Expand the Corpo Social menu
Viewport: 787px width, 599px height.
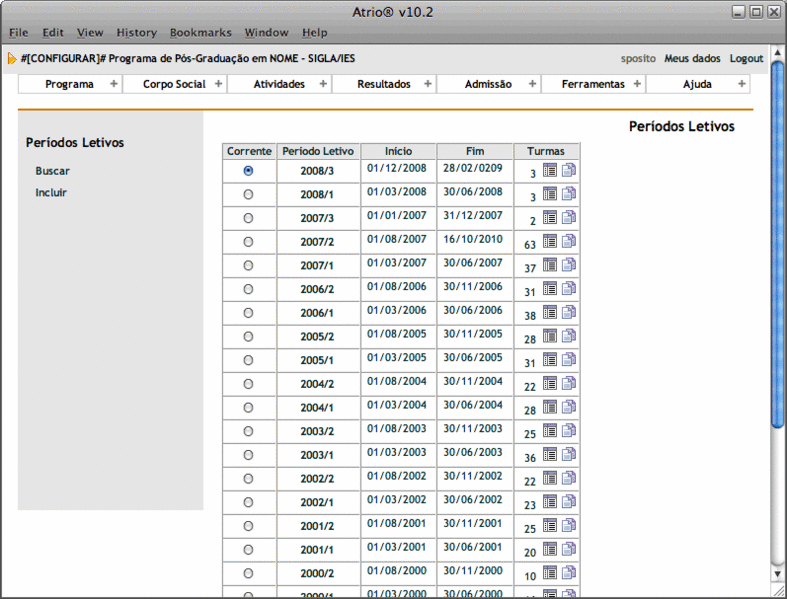pos(174,84)
